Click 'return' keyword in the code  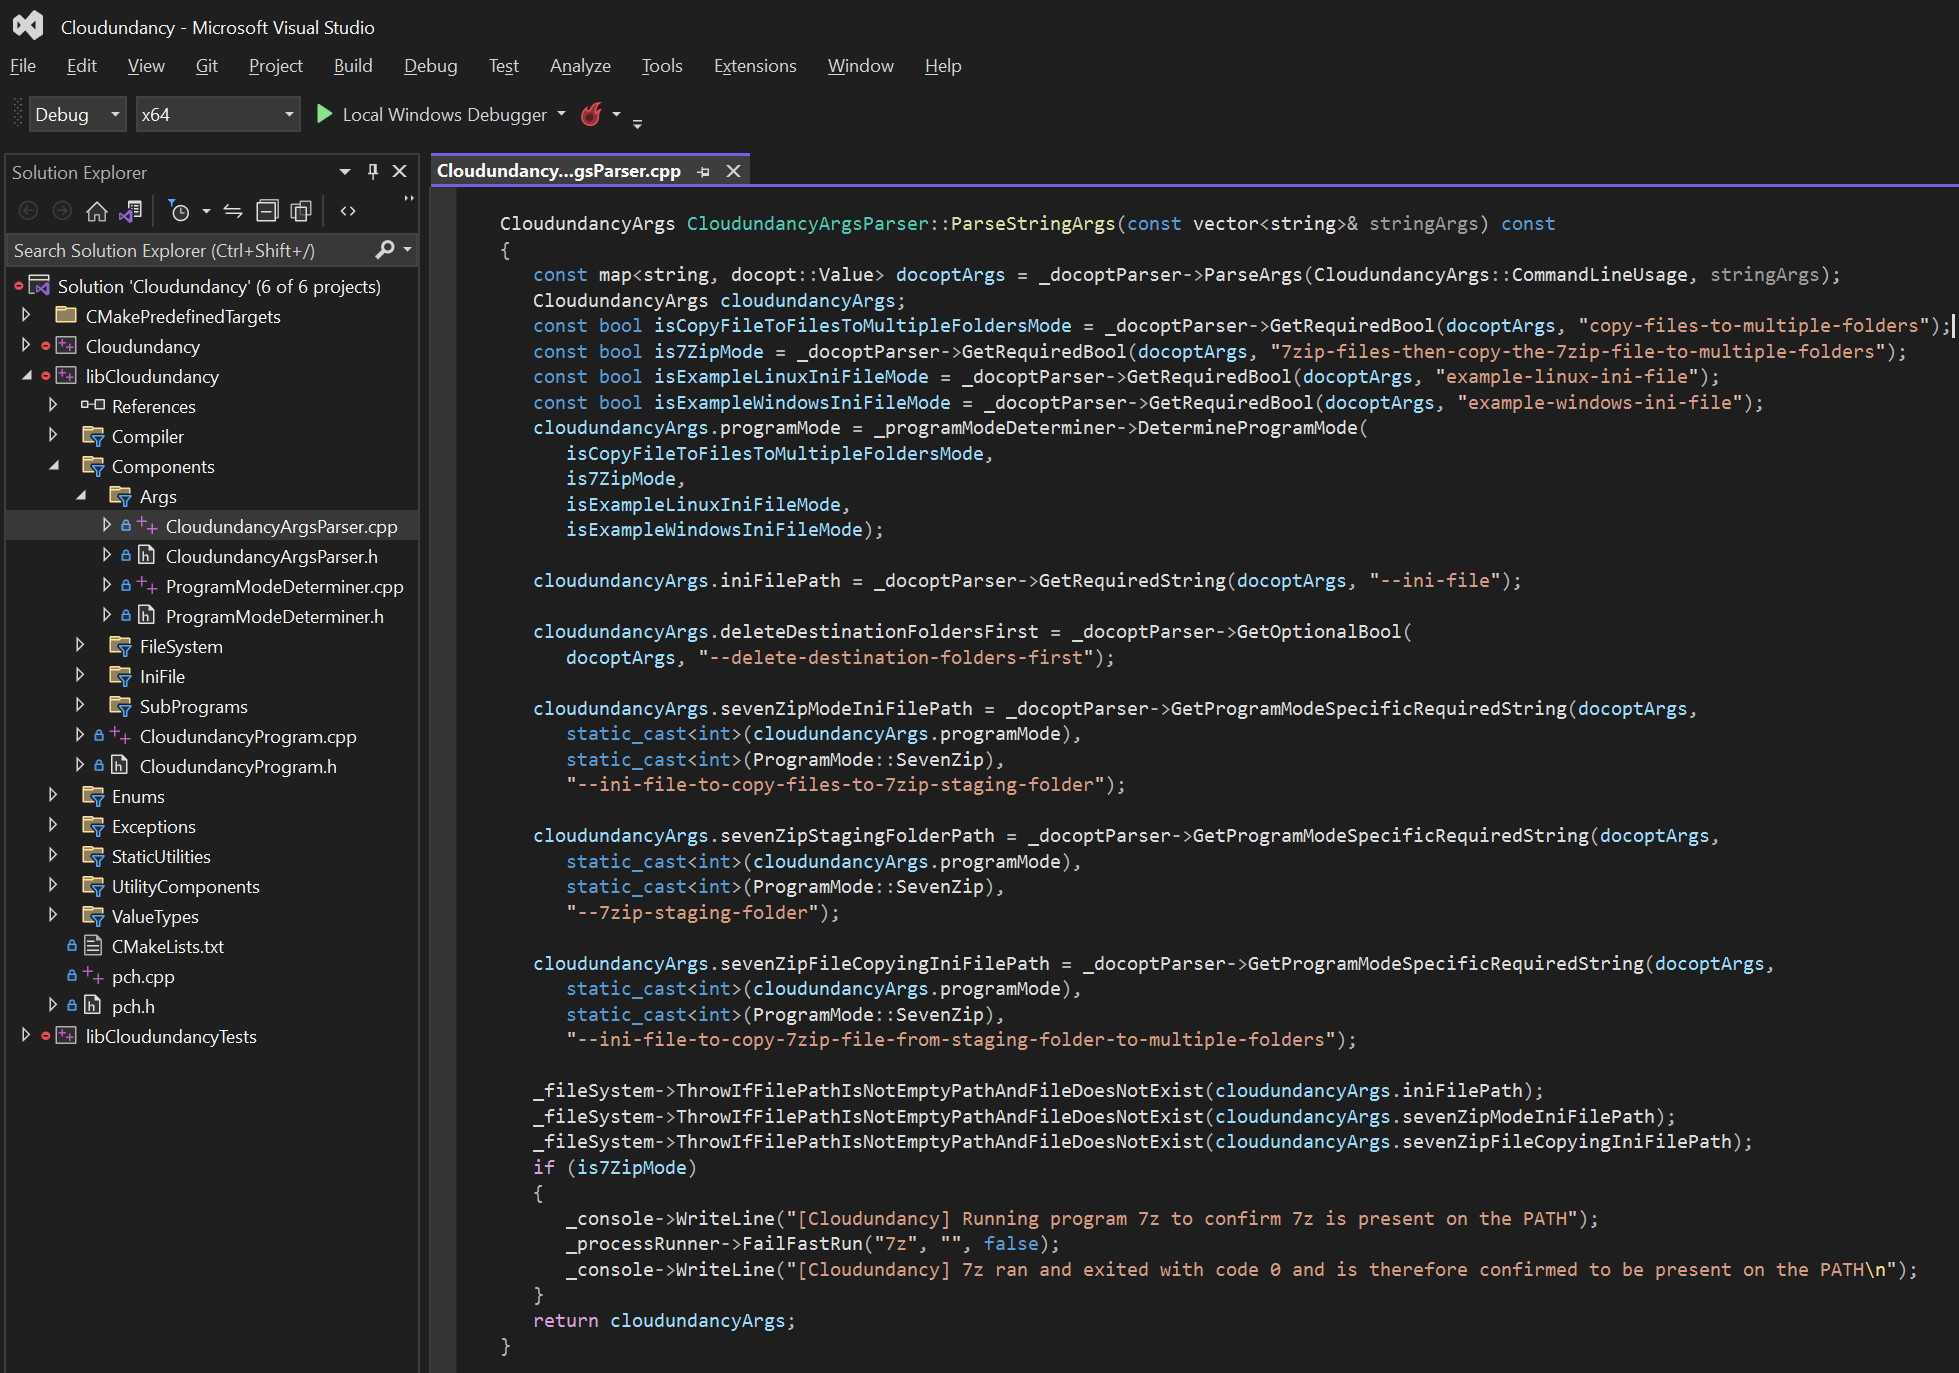[565, 1320]
